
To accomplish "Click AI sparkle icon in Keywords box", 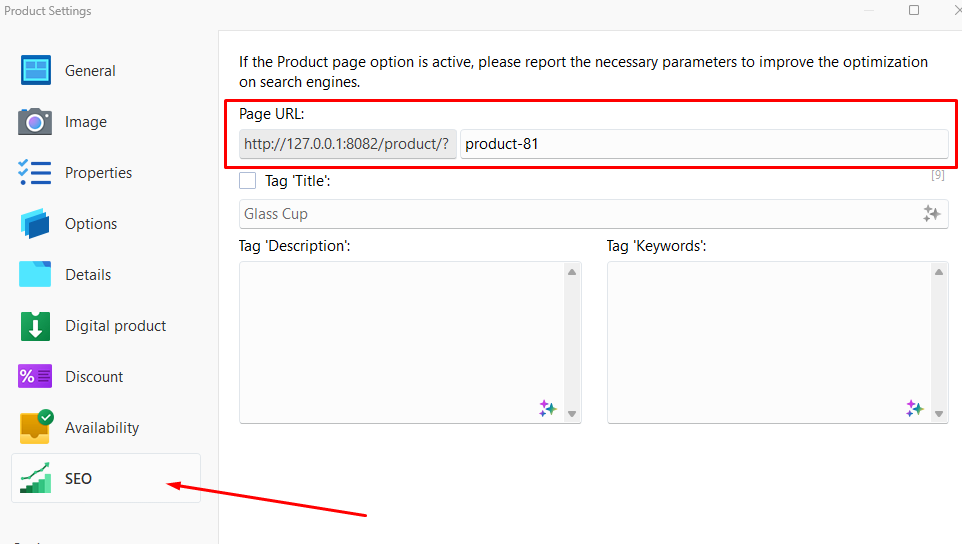I will click(x=914, y=408).
